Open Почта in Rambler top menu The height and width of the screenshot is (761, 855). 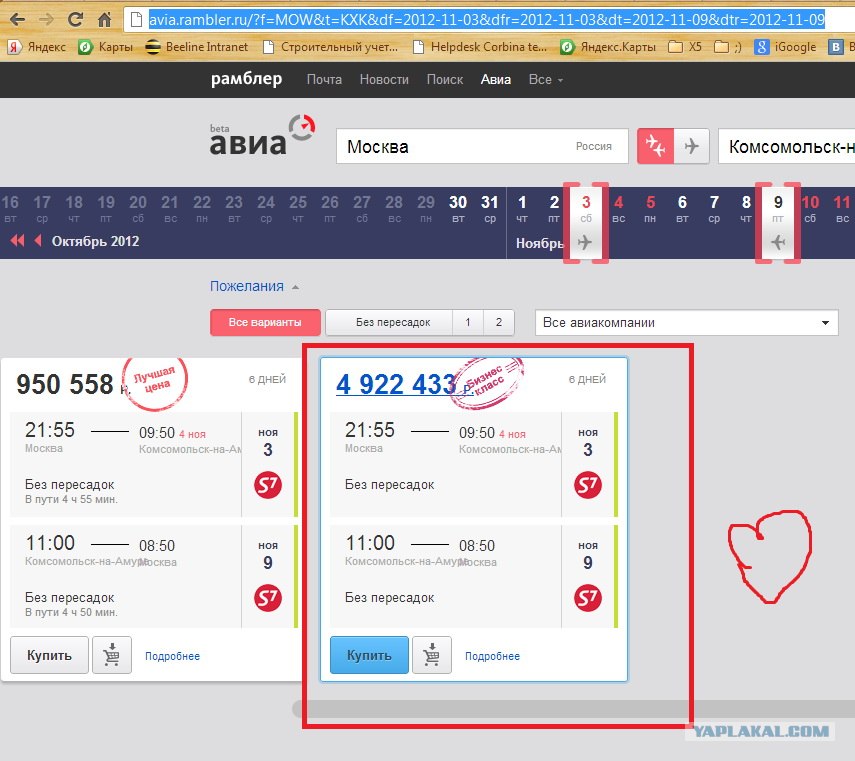point(324,80)
